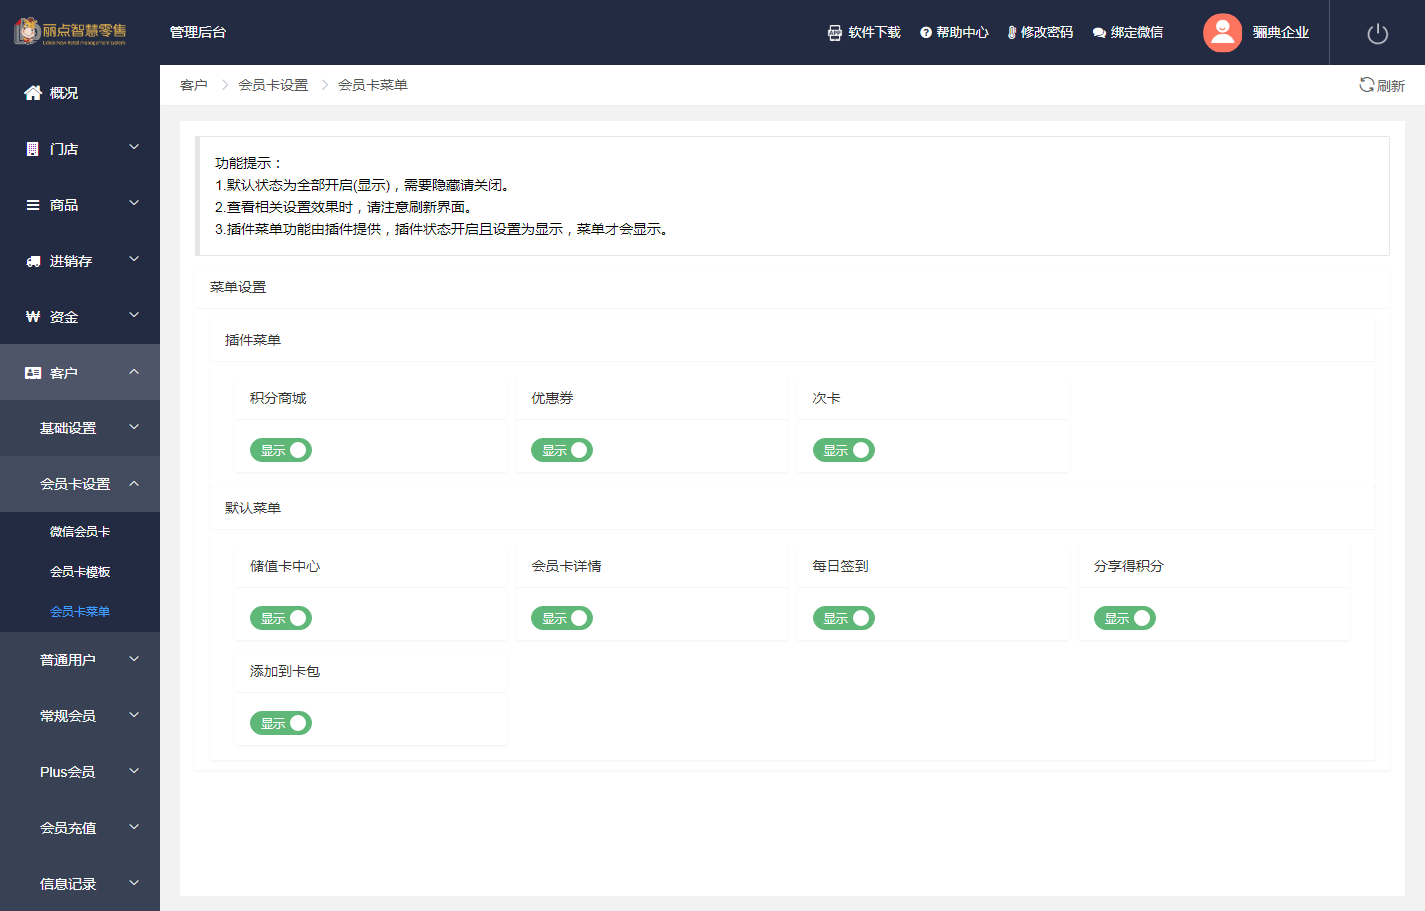
Task: Click the 功能提示： tip title
Action: pyautogui.click(x=249, y=163)
